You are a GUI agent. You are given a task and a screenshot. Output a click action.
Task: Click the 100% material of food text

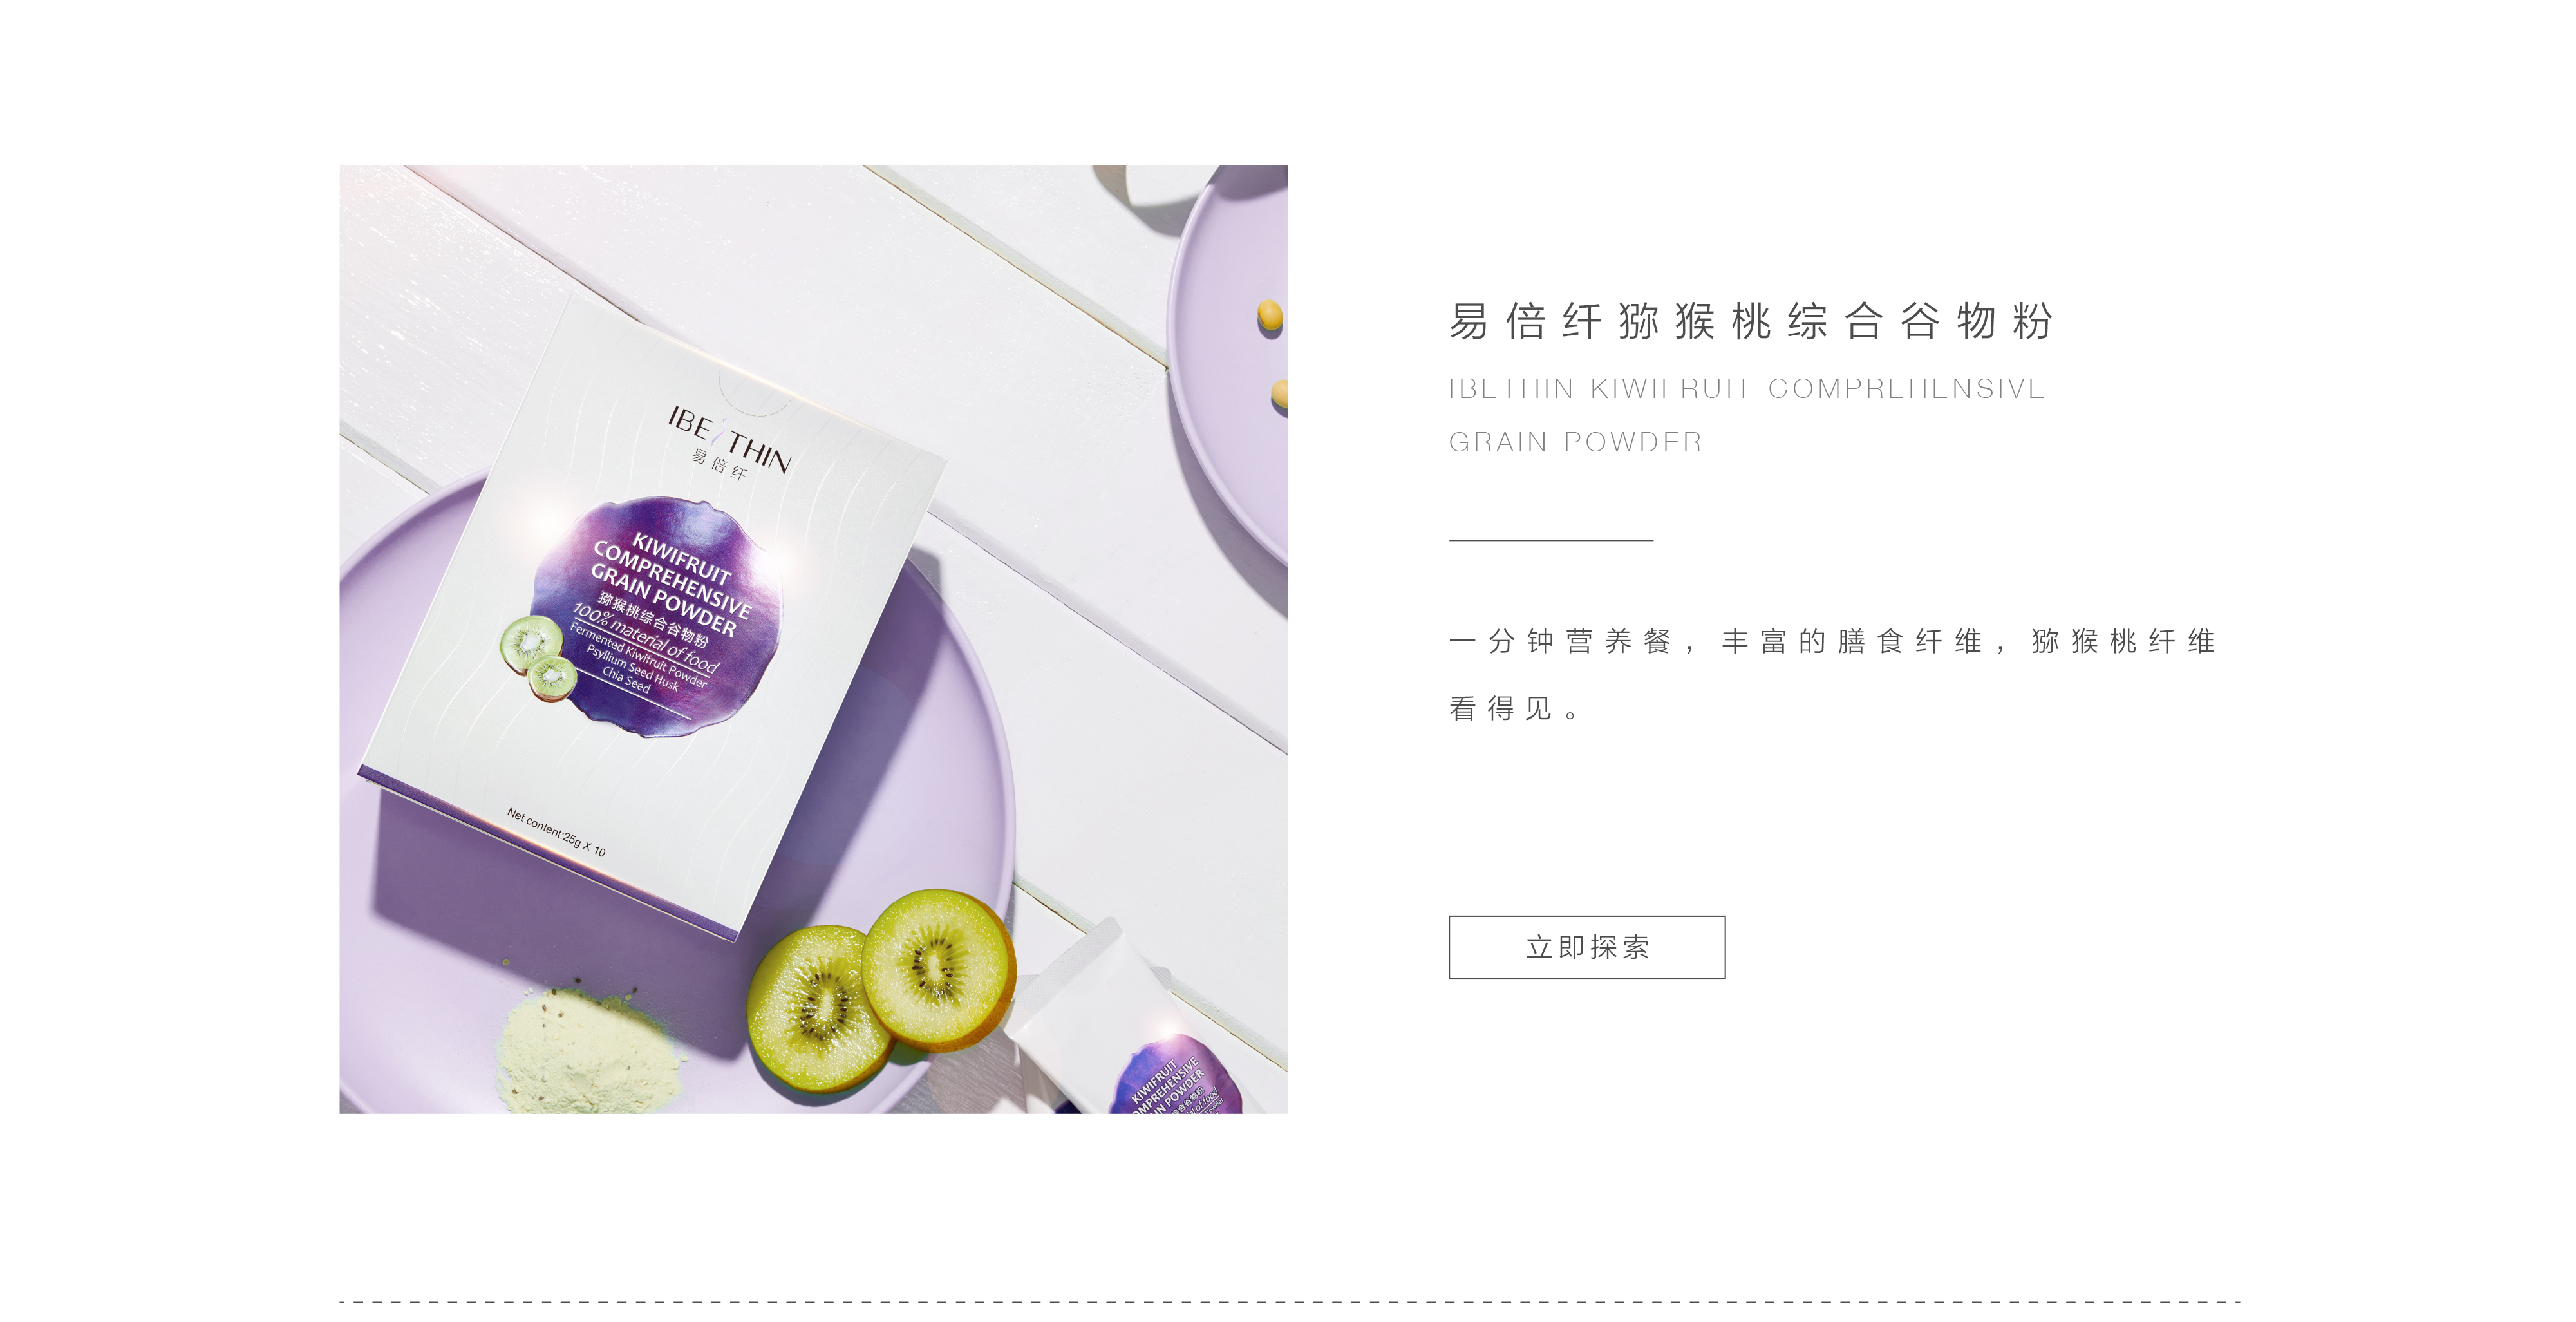click(645, 637)
